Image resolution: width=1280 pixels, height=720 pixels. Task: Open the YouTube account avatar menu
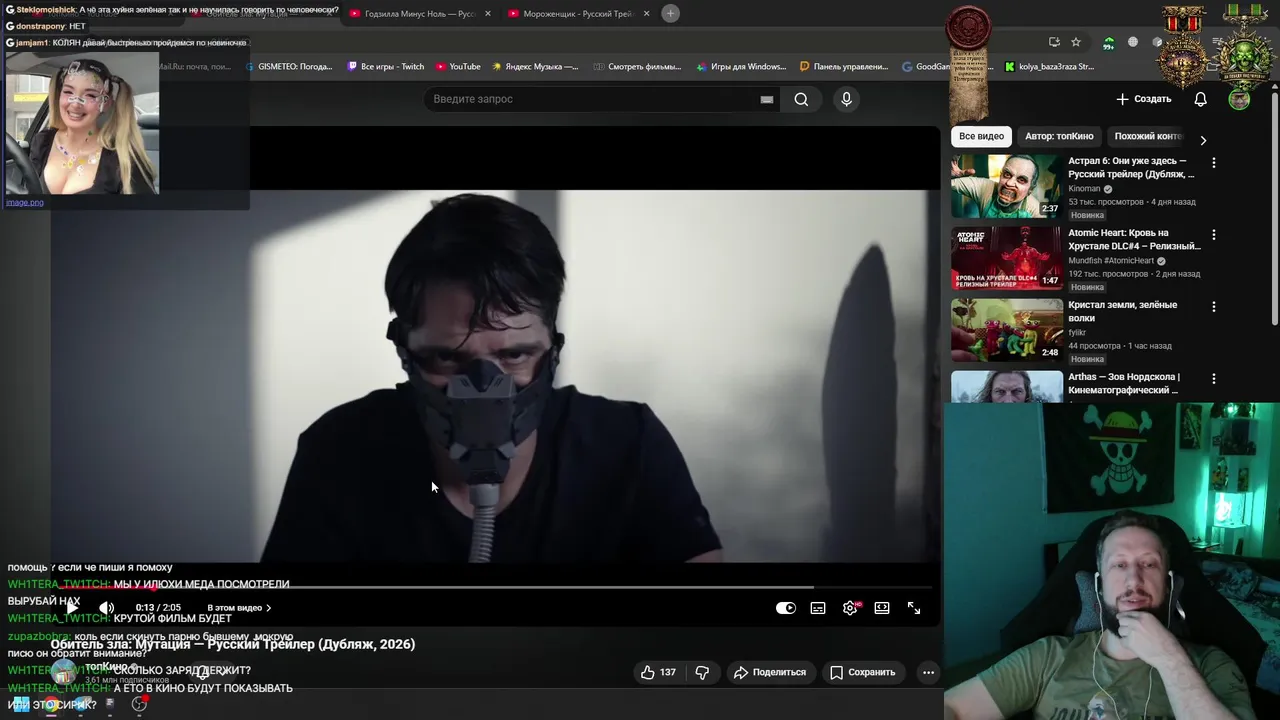(1239, 99)
